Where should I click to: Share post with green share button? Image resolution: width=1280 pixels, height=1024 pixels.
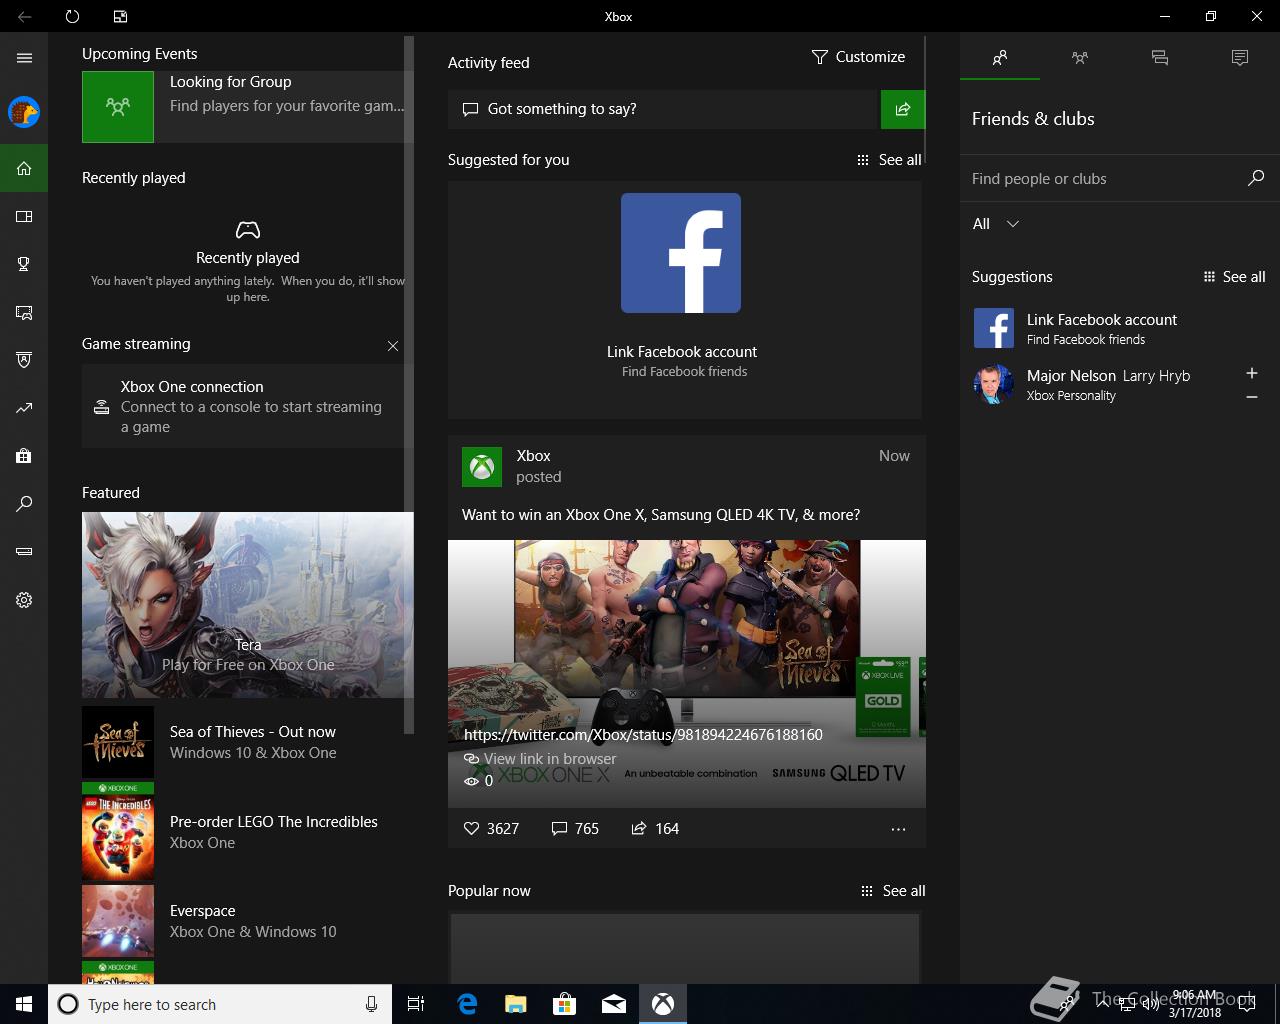click(903, 109)
